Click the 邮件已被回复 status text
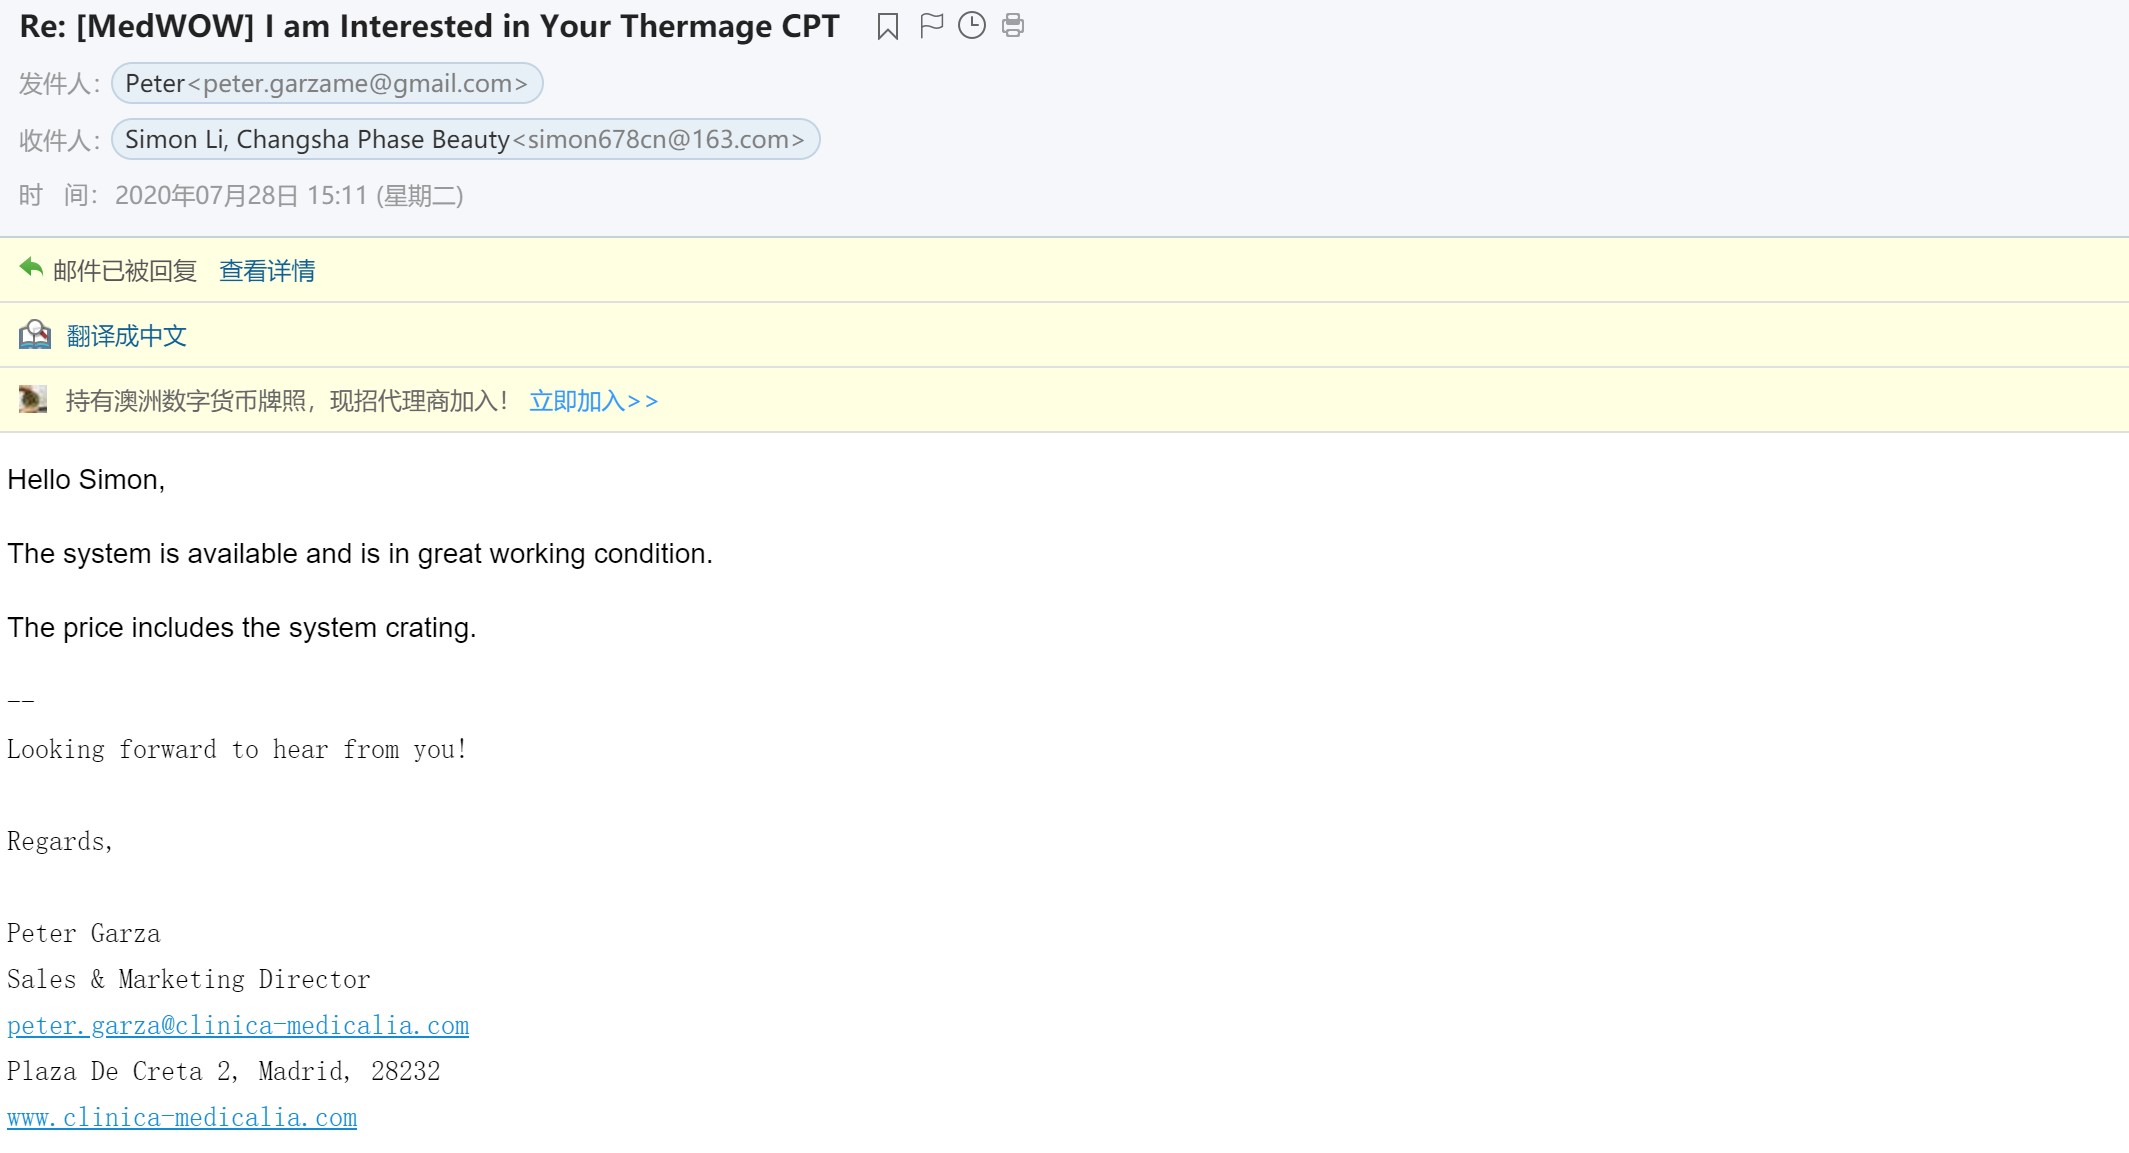This screenshot has width=2129, height=1153. [125, 271]
